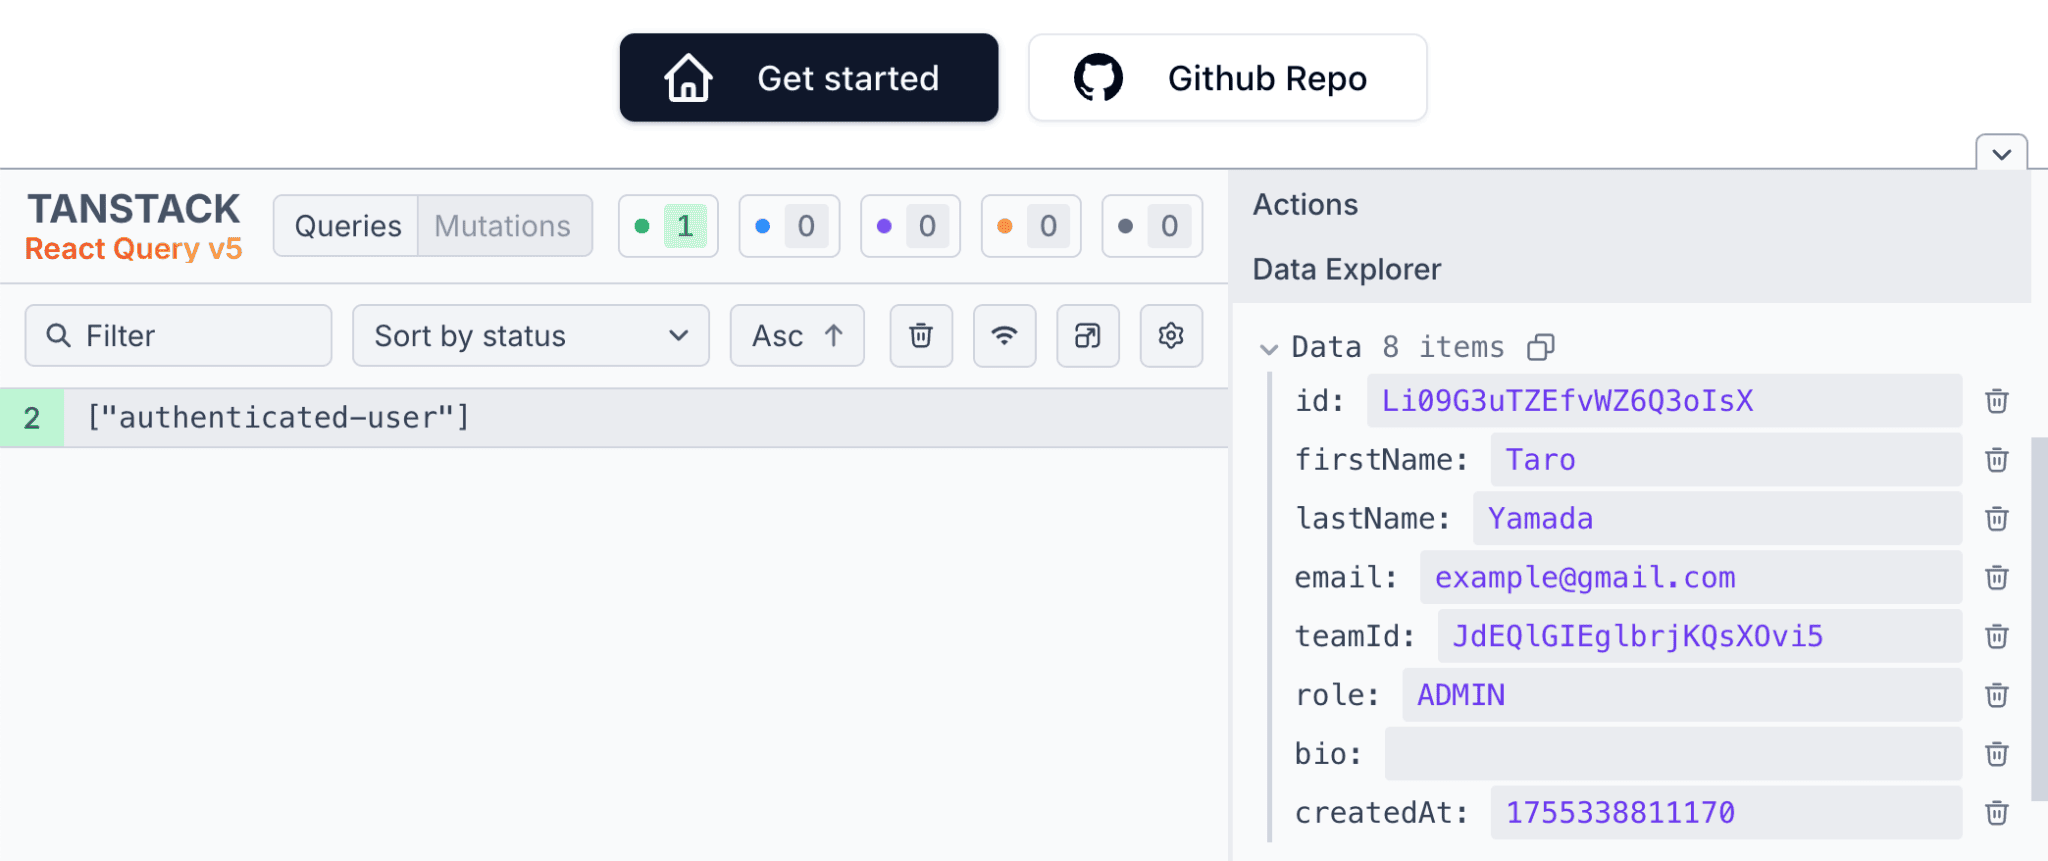Clear the query cache with trash icon

(x=920, y=336)
